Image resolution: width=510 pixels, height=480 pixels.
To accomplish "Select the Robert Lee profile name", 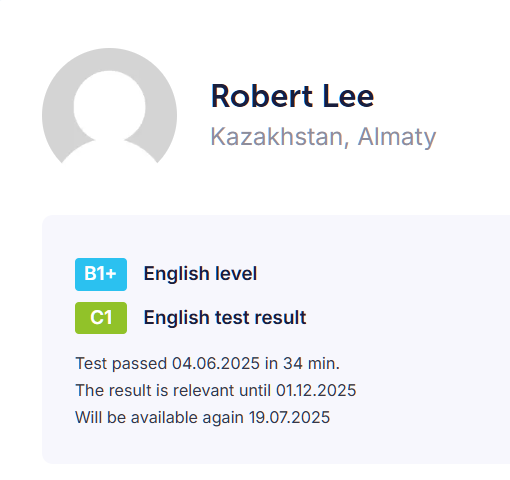I will 293,96.
